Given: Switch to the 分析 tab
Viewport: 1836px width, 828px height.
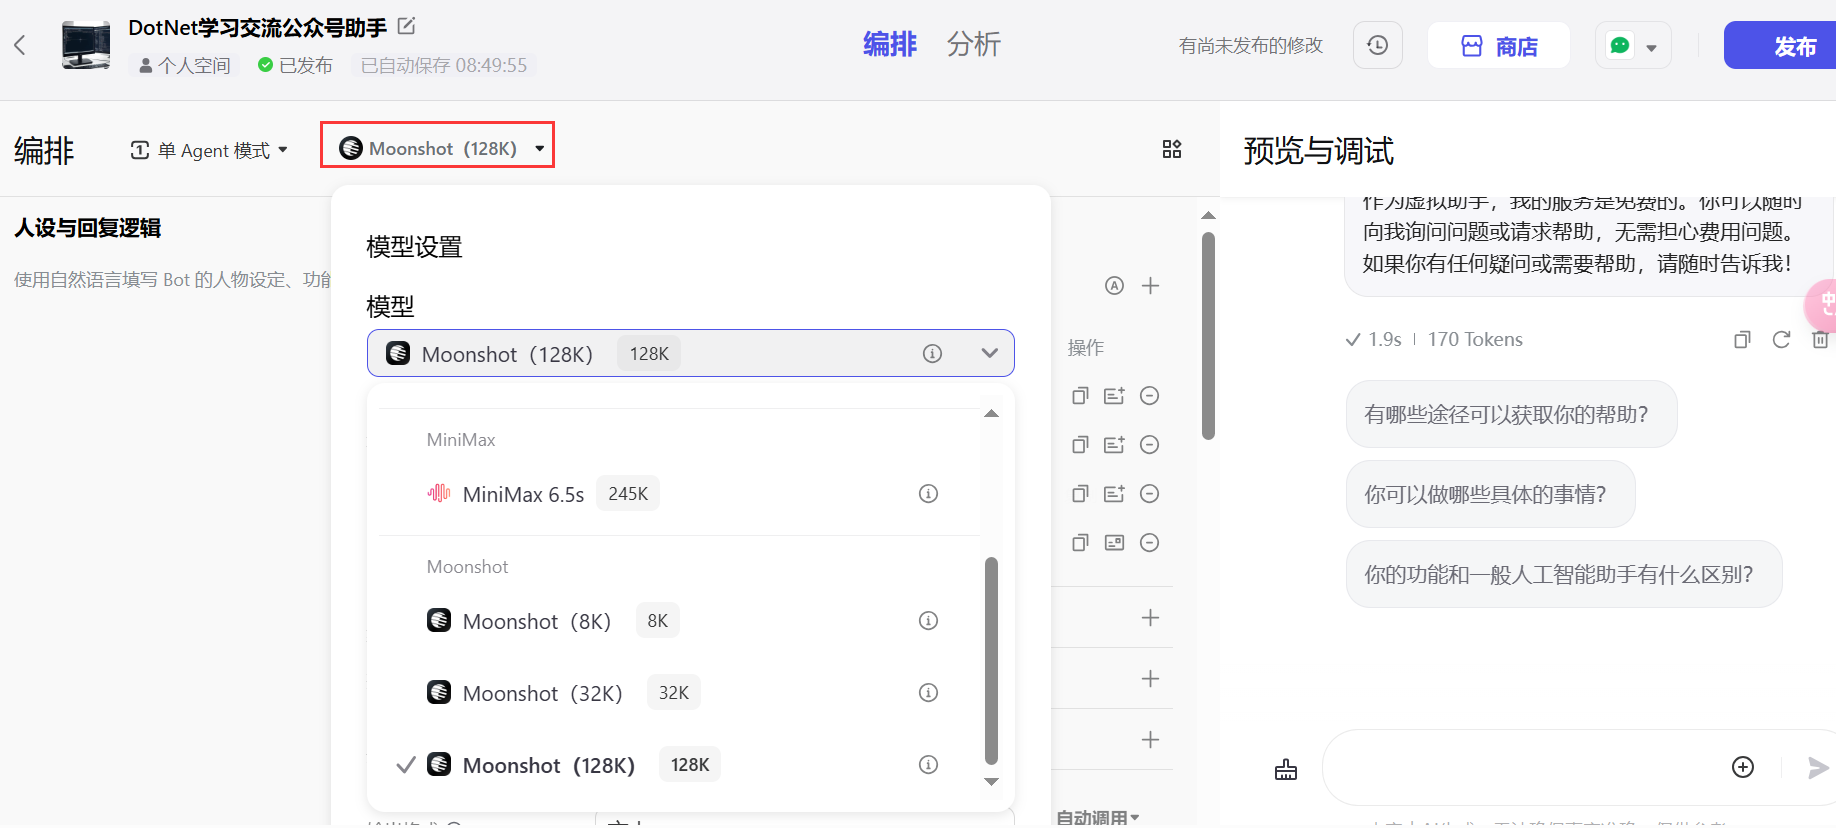Looking at the screenshot, I should [x=973, y=44].
